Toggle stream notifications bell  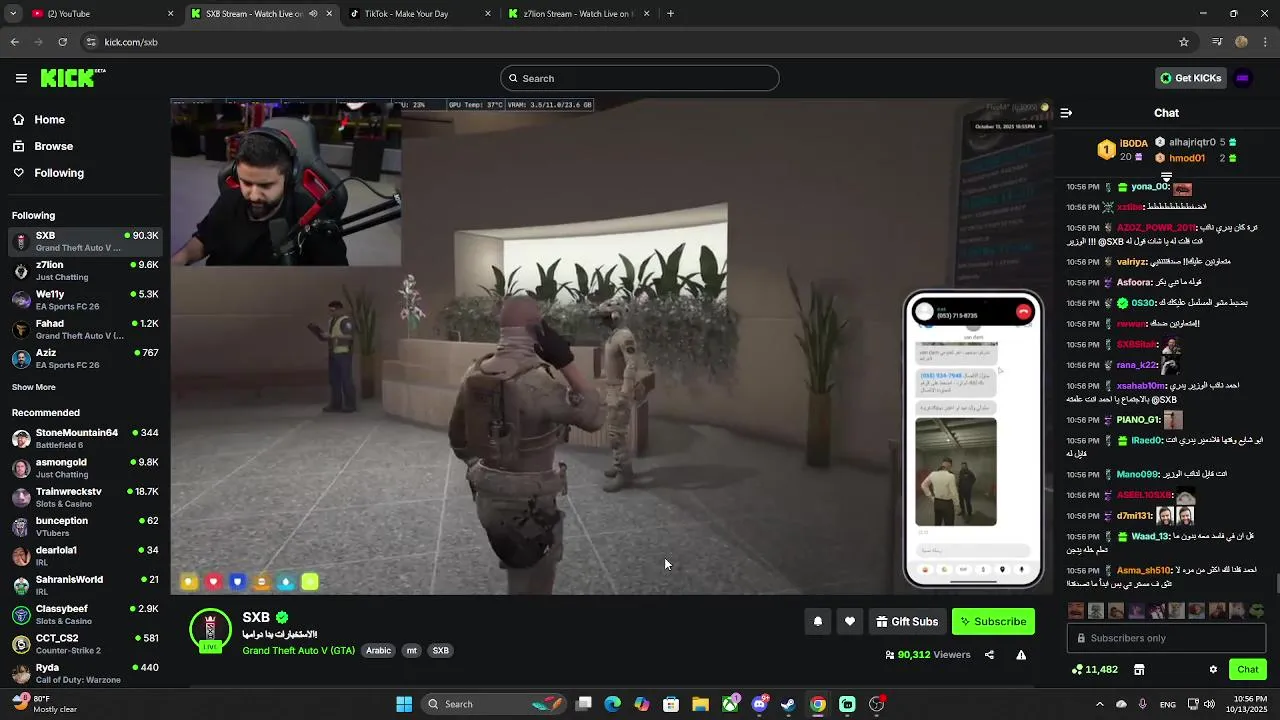tap(817, 621)
